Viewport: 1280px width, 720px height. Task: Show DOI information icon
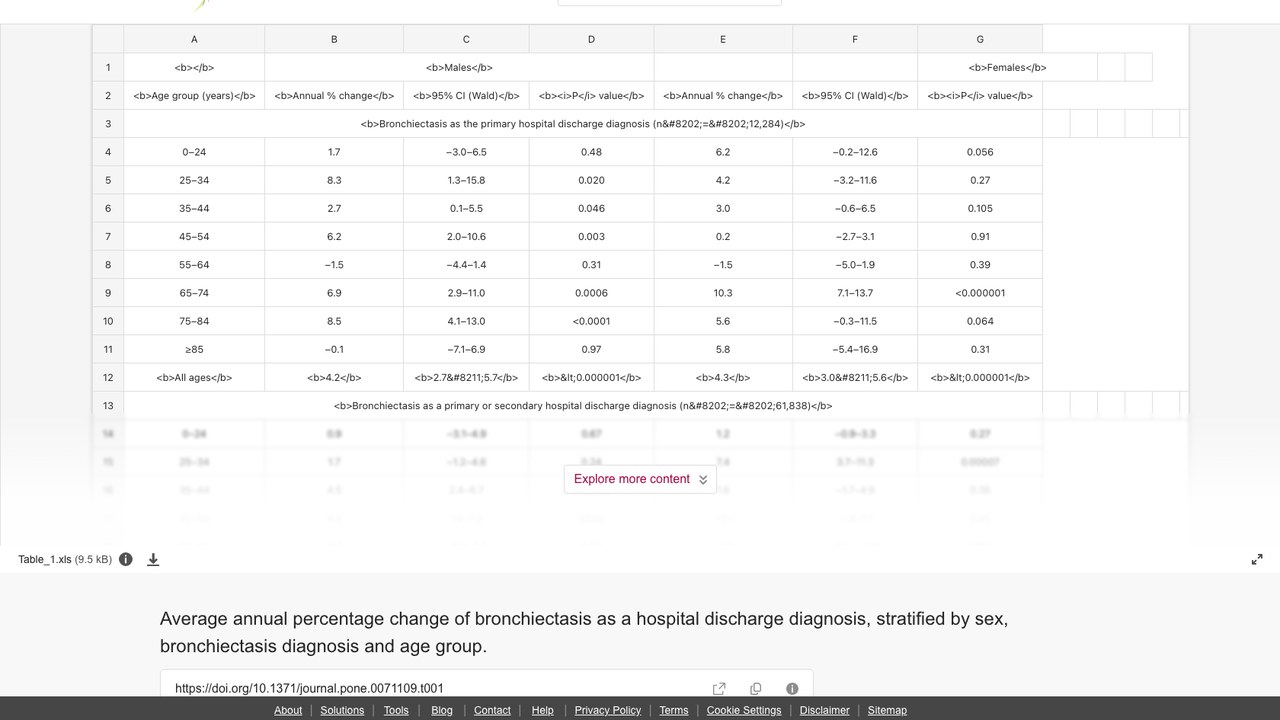tap(792, 688)
